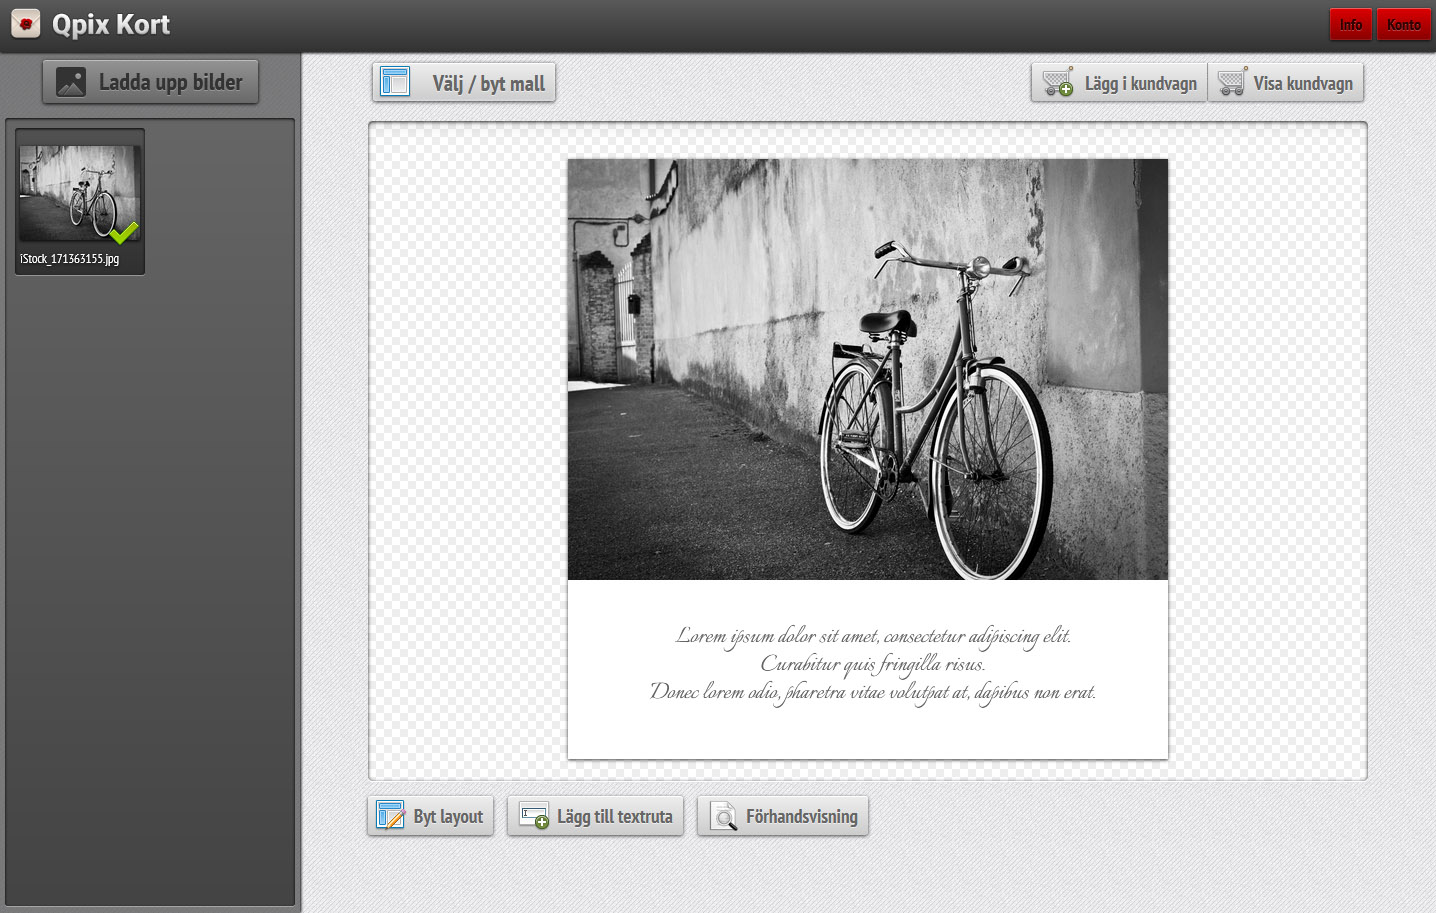This screenshot has width=1436, height=913.
Task: Choose a template via Välj / byt mall
Action: click(464, 83)
